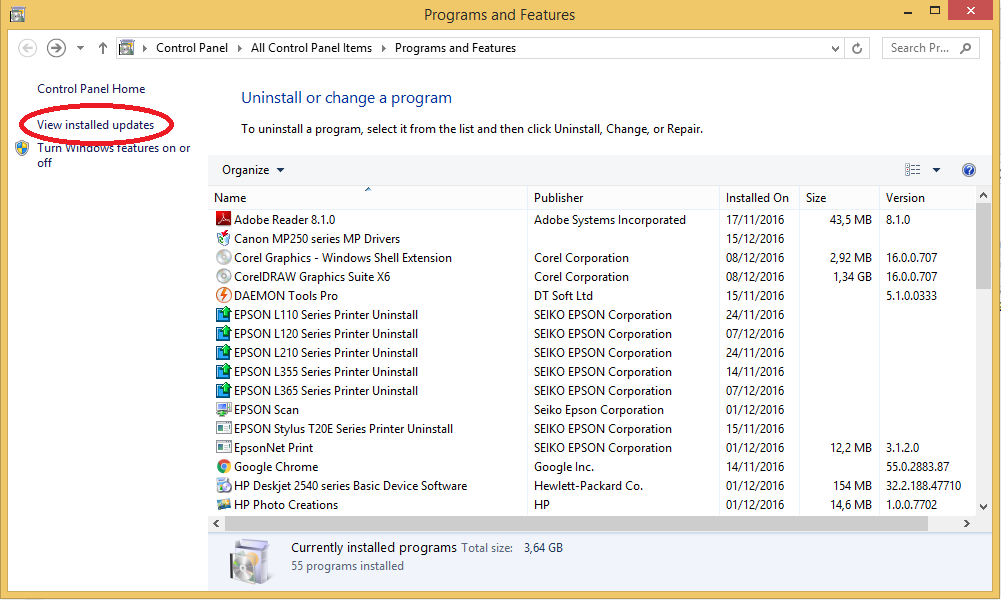
Task: Click the EPSON Scan program icon
Action: coord(223,409)
